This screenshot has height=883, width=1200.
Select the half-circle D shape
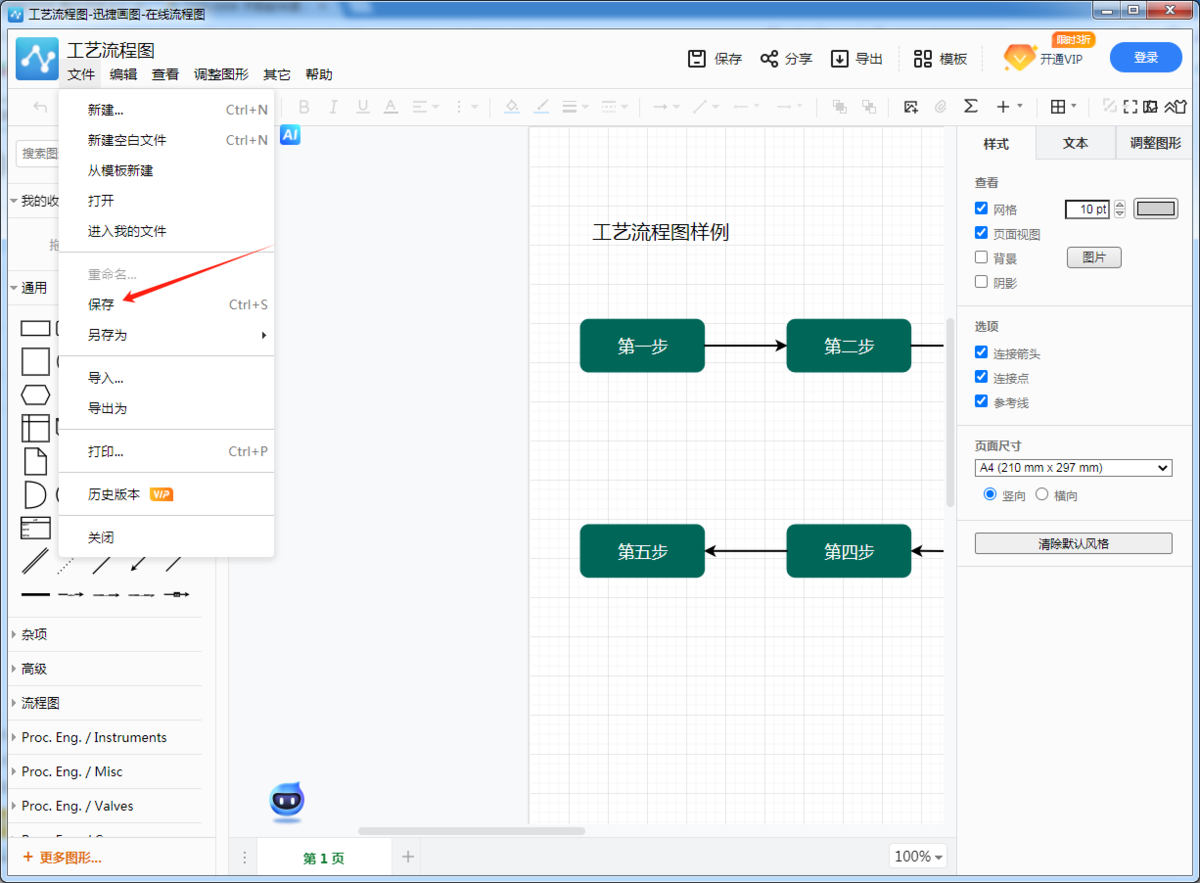coord(35,494)
